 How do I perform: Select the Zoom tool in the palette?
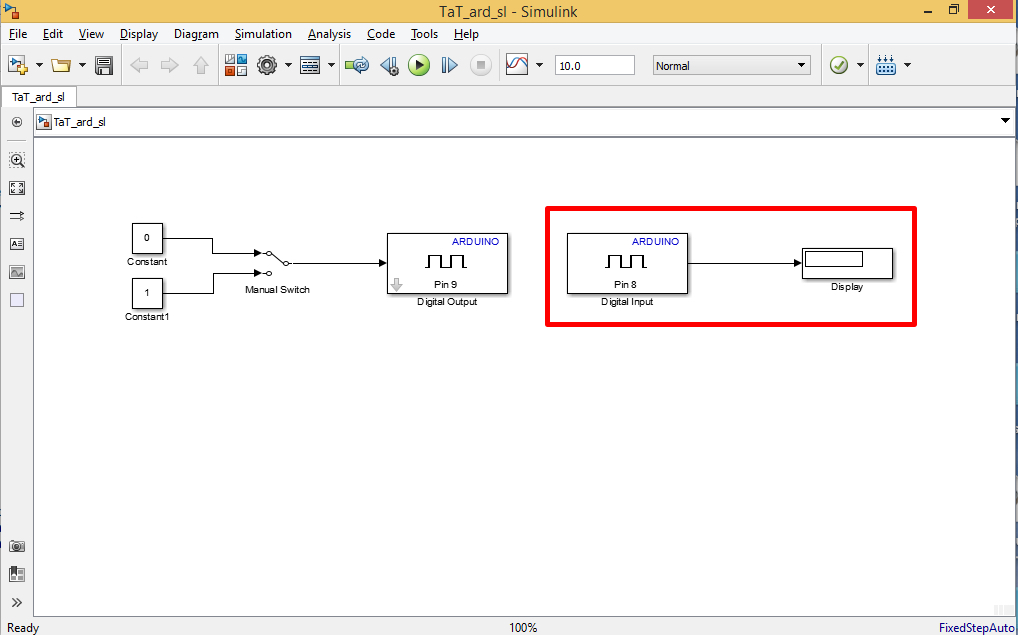click(17, 160)
